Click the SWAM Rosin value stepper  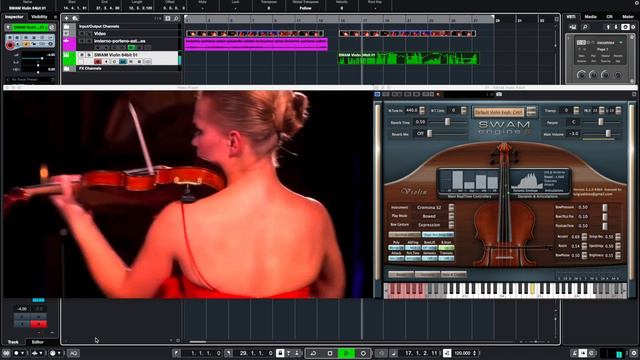point(584,246)
